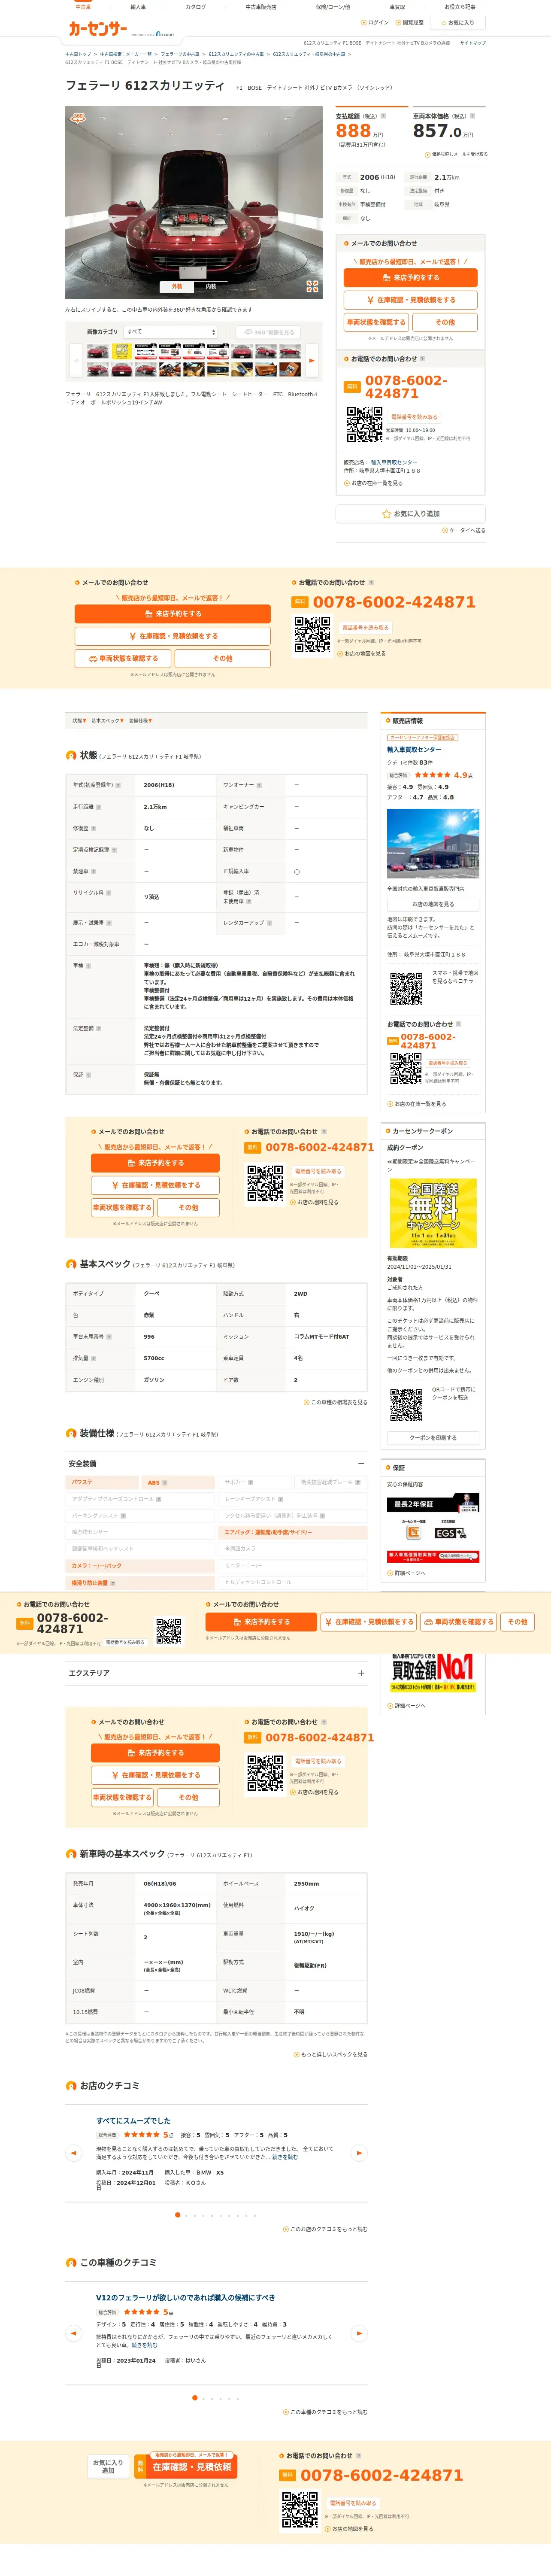This screenshot has height=2576, width=551.
Task: Open the 保険/ローン/他 tab
Action: (x=333, y=7)
